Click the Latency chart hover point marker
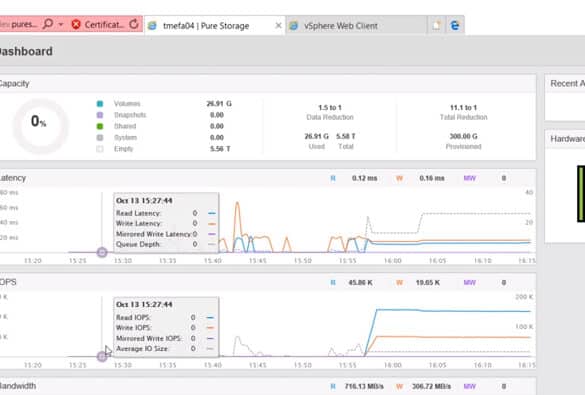The width and height of the screenshot is (585, 395). tap(102, 253)
